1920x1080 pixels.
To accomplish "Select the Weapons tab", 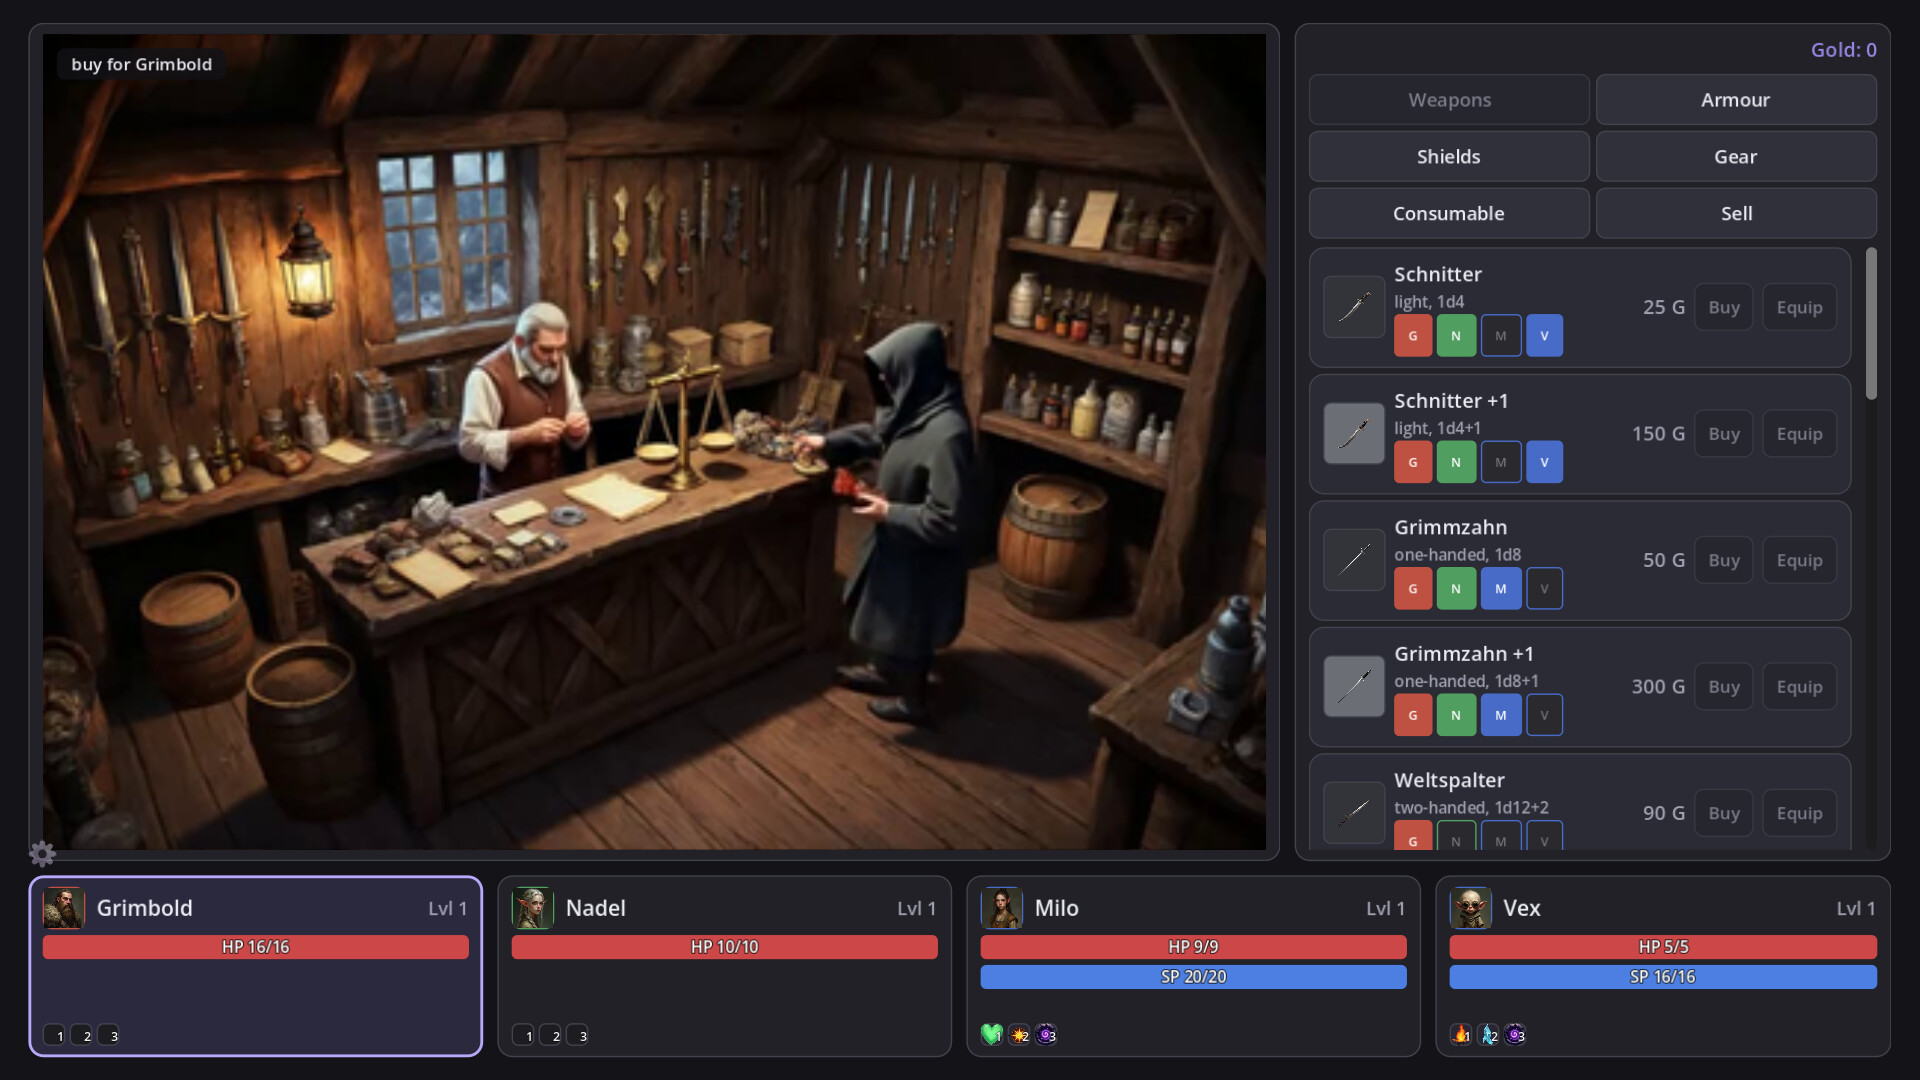I will 1449,100.
